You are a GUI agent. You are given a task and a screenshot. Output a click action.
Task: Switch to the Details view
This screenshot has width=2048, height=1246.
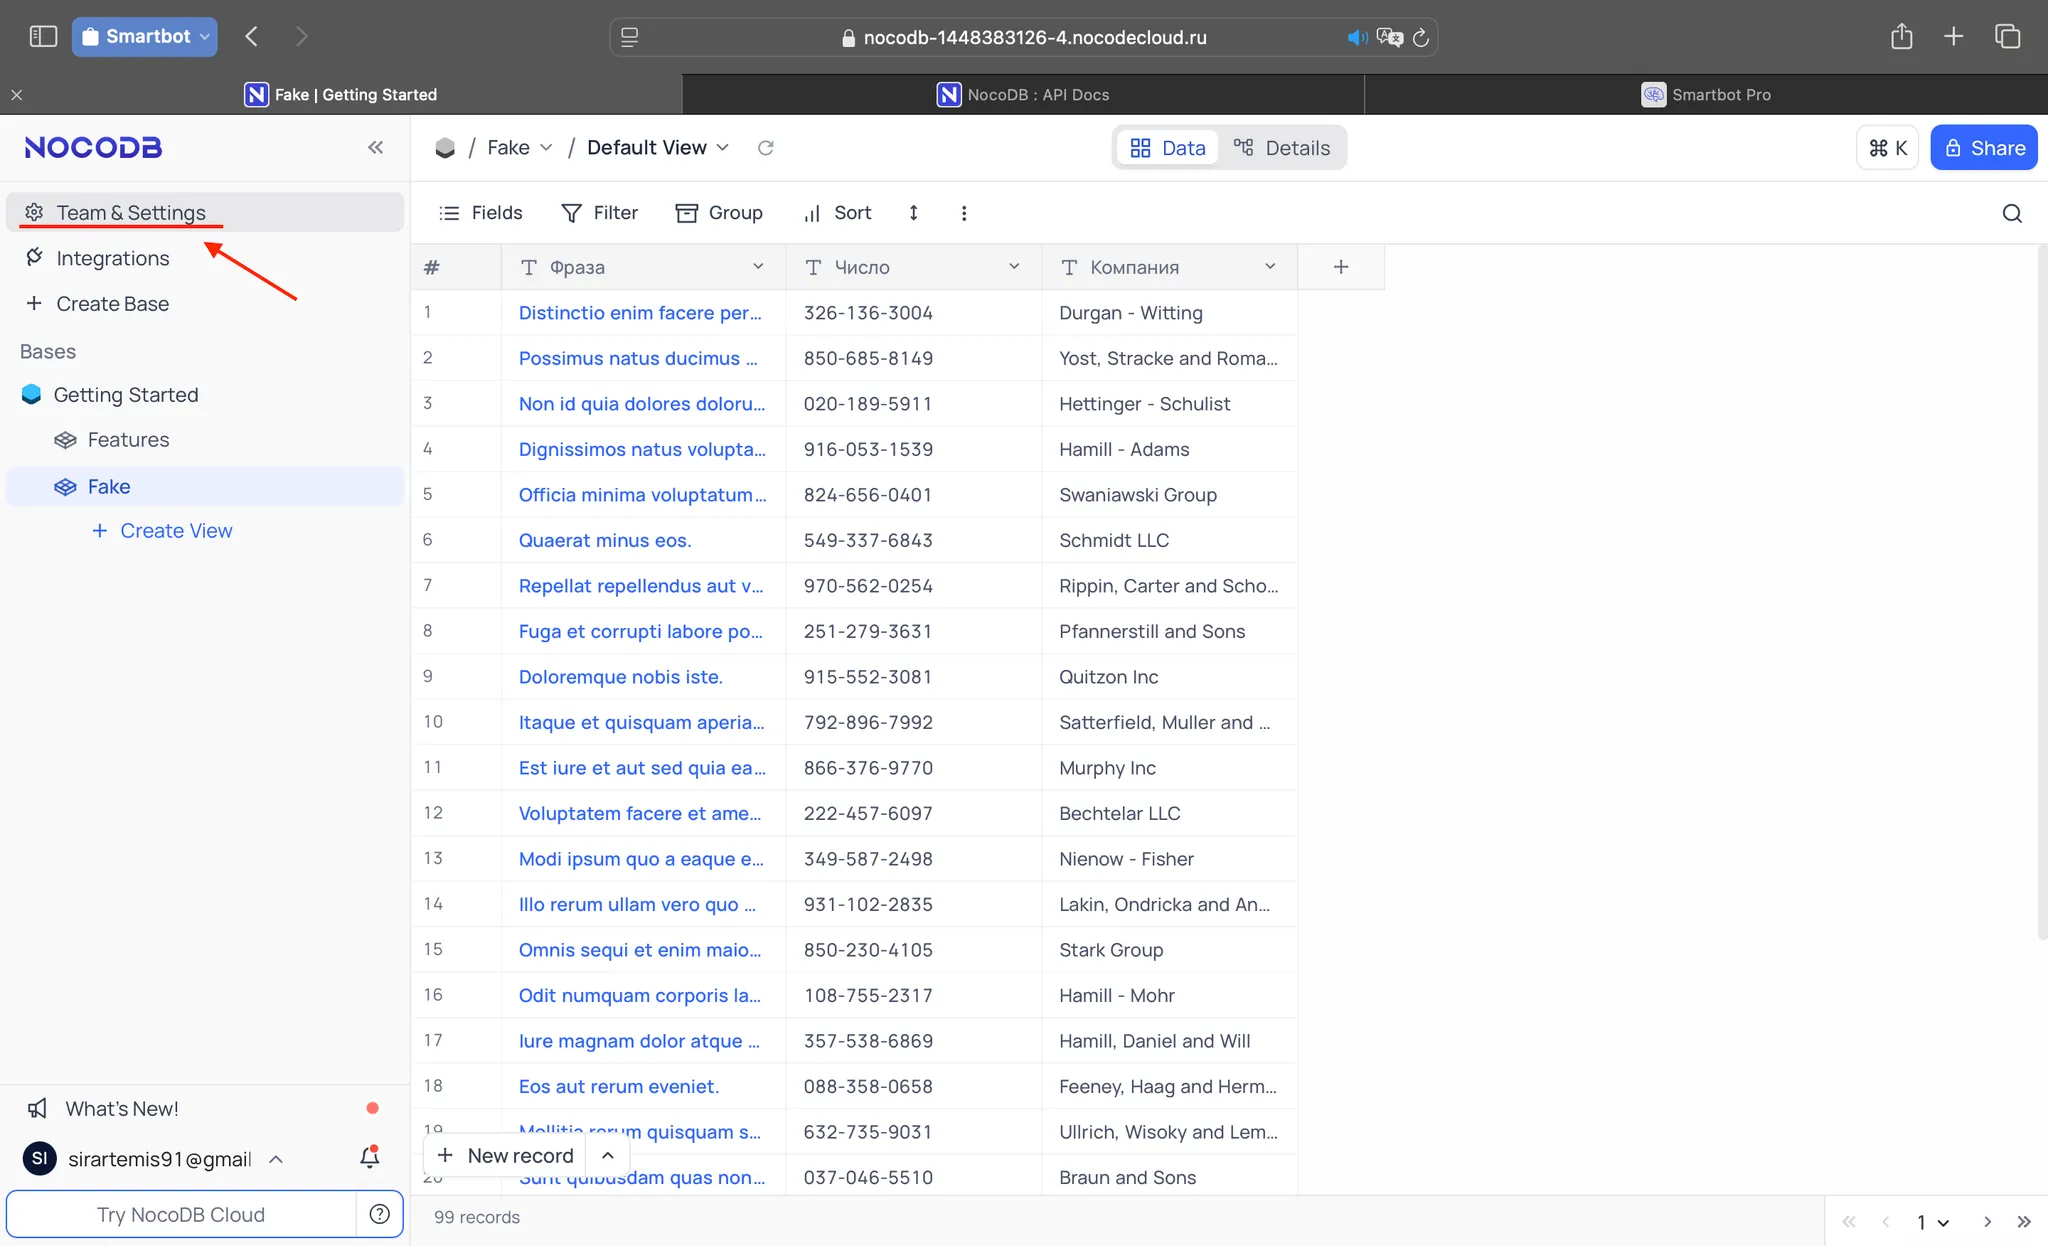[x=1281, y=148]
